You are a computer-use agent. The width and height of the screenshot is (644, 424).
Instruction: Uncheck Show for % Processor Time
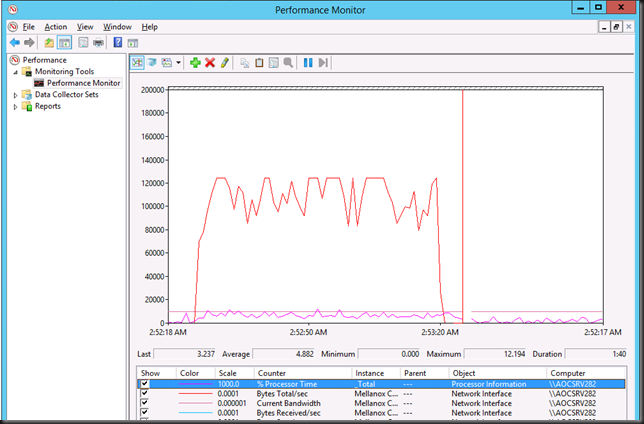tap(145, 384)
